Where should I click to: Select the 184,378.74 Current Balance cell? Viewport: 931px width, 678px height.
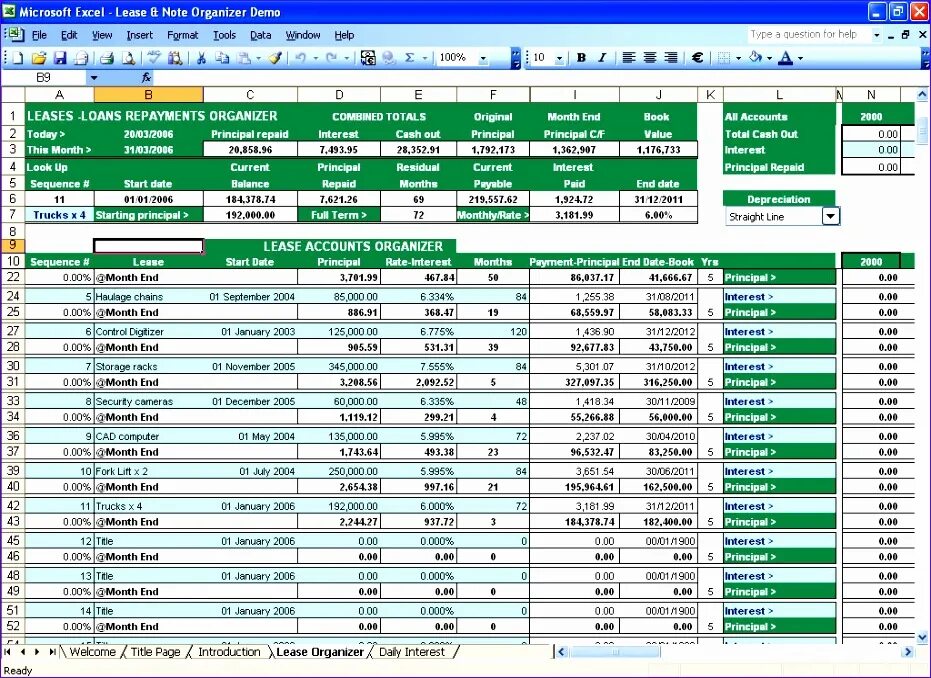tap(250, 199)
